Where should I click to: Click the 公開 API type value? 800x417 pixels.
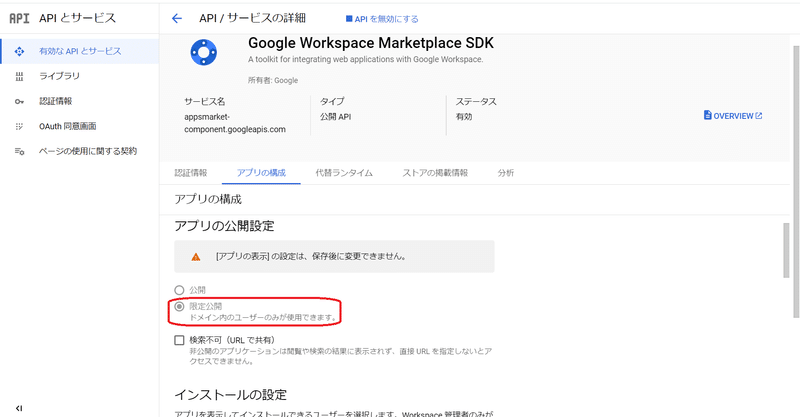[336, 117]
